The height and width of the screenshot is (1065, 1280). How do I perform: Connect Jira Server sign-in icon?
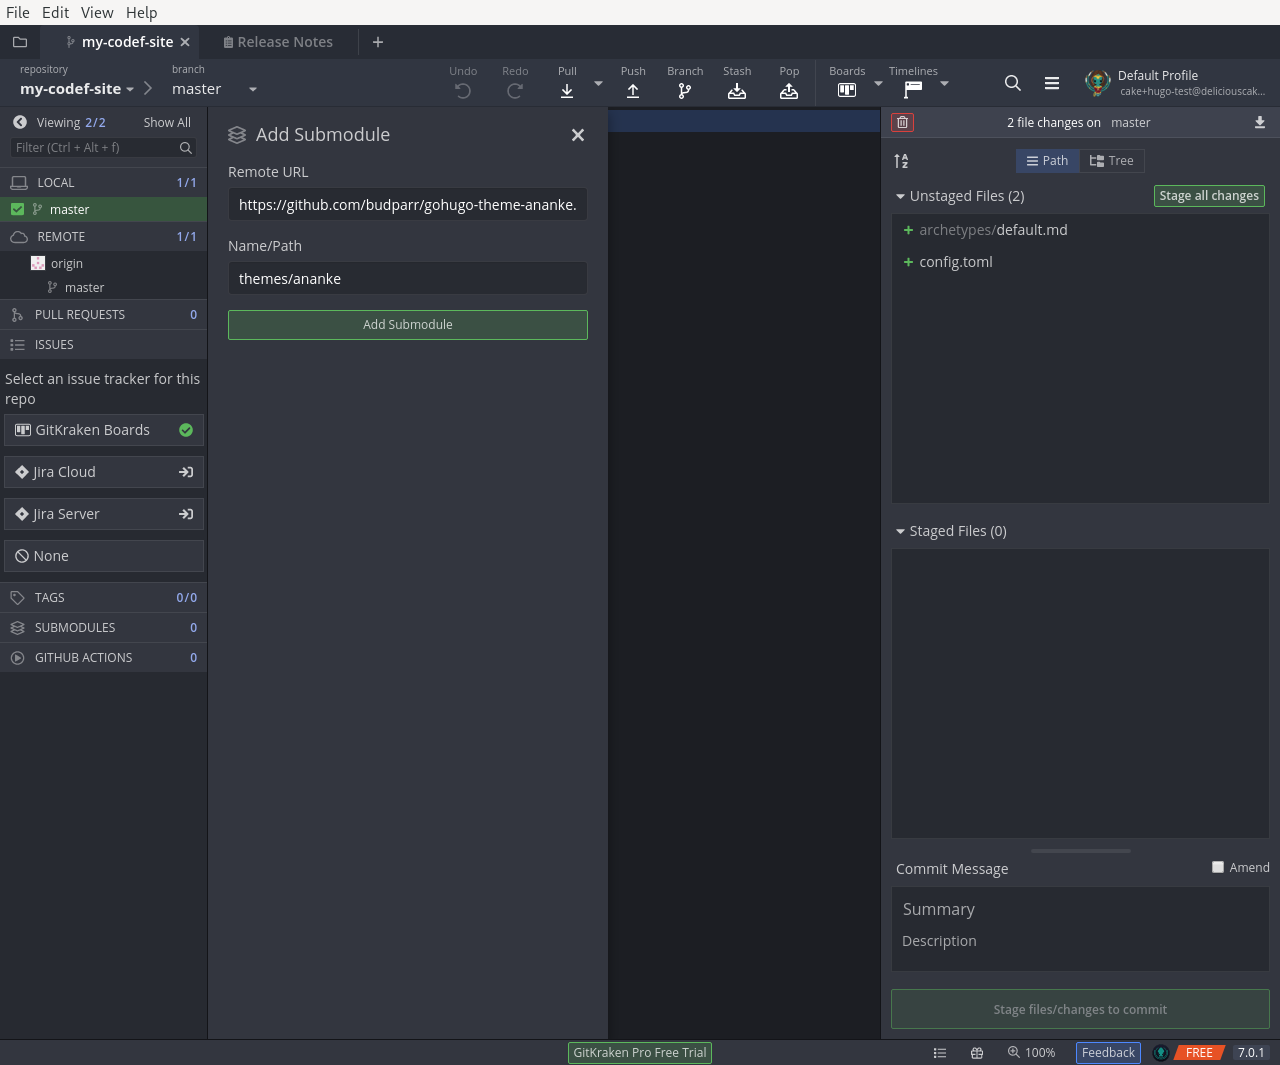pos(186,514)
